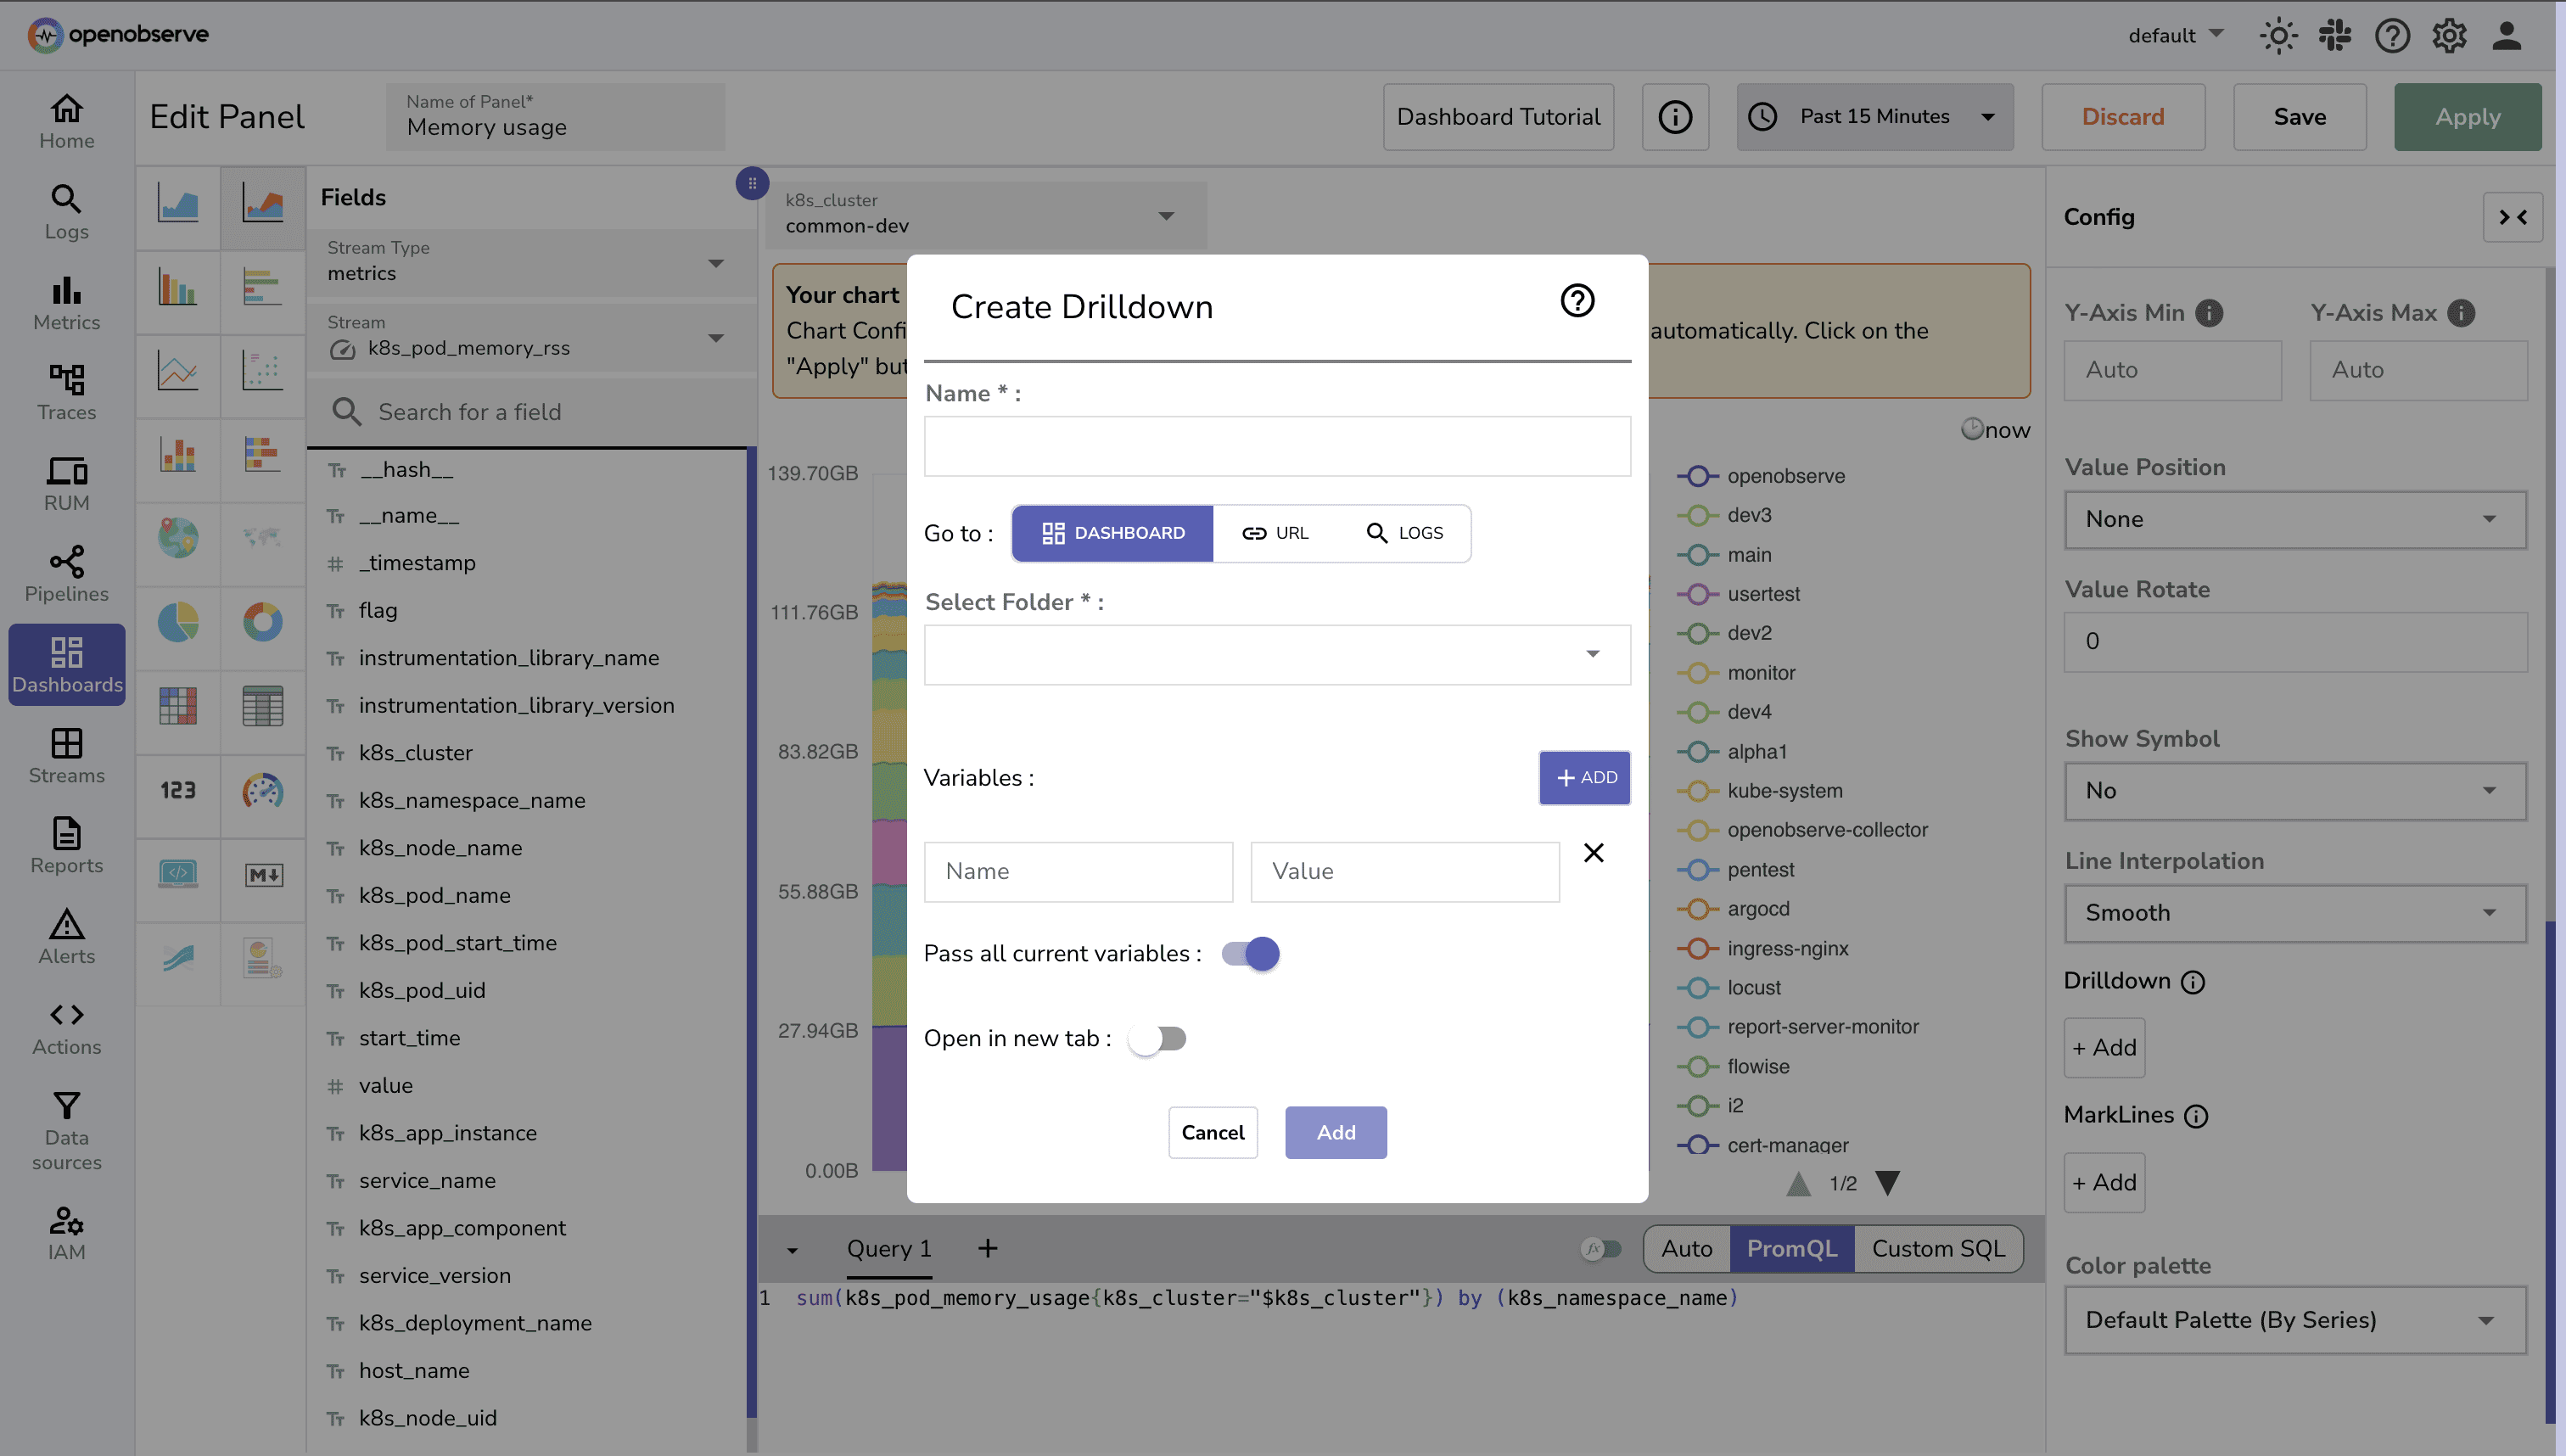Screen dimensions: 2566x1456
Task: Open Traces from the left sidebar
Action: 66,392
